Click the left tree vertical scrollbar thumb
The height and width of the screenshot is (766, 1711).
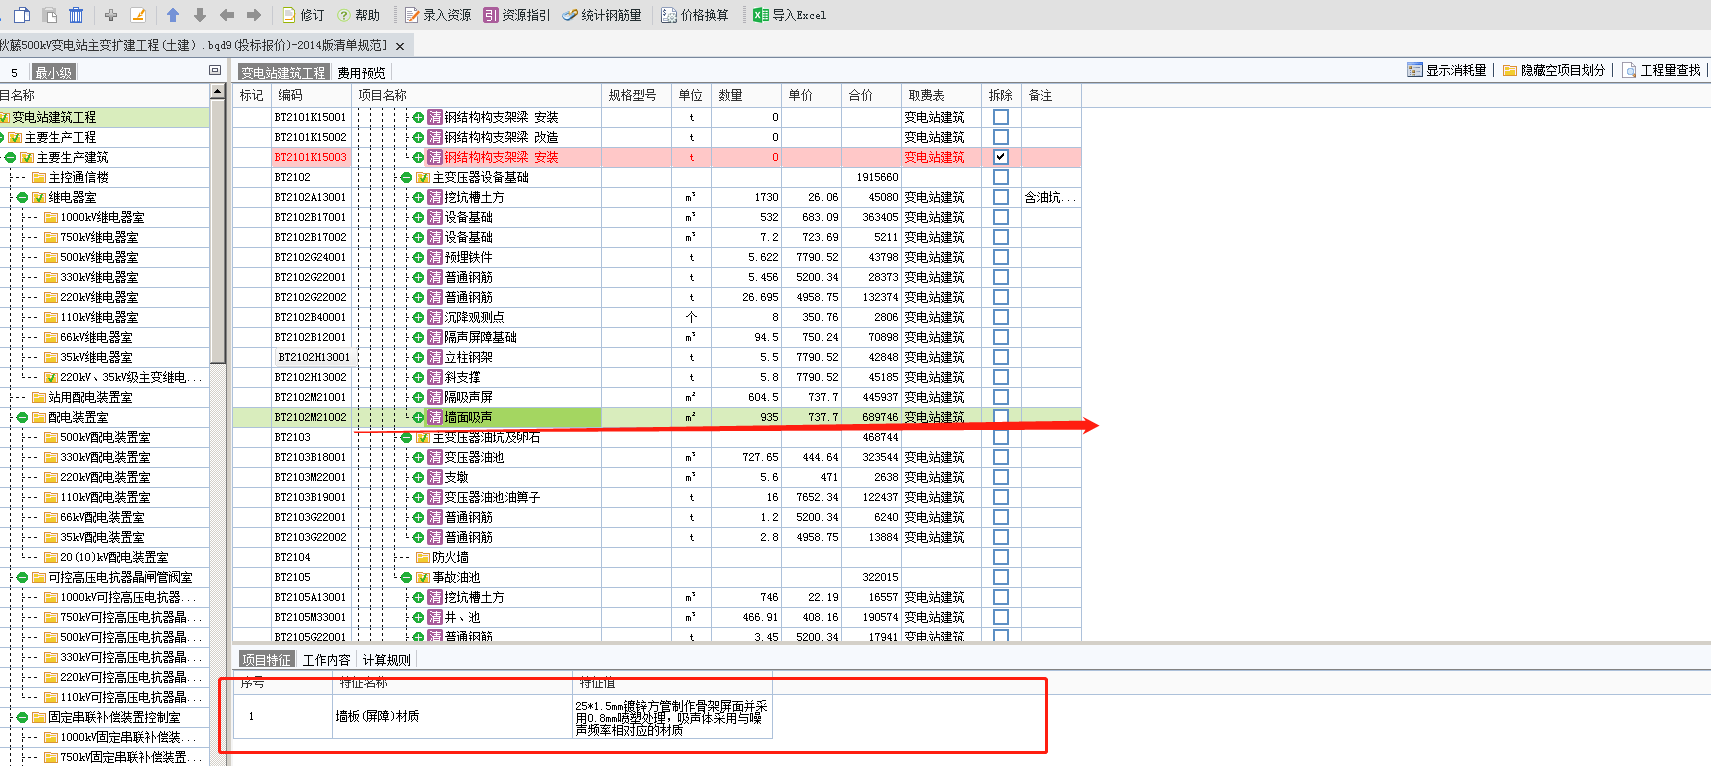(218, 231)
